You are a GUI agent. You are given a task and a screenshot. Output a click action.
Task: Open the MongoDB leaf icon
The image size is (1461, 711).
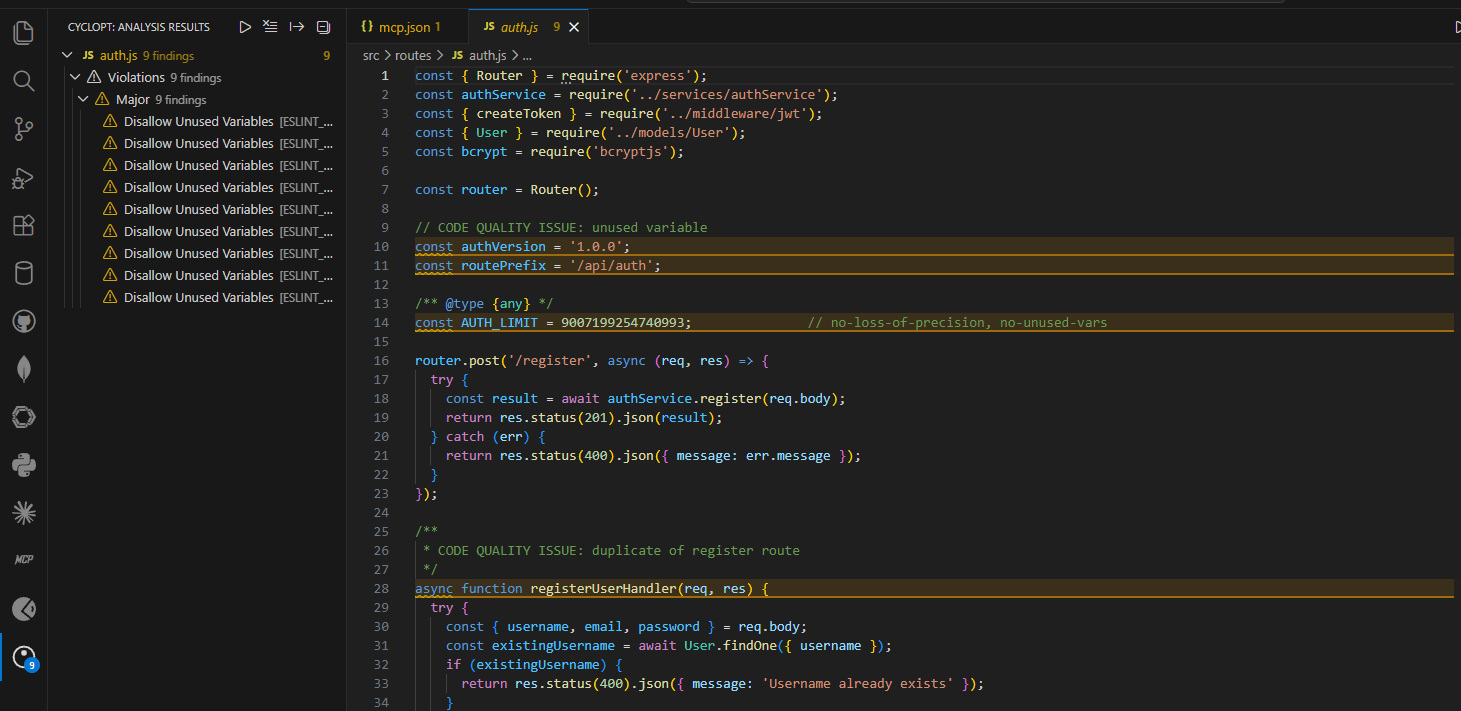pos(23,369)
